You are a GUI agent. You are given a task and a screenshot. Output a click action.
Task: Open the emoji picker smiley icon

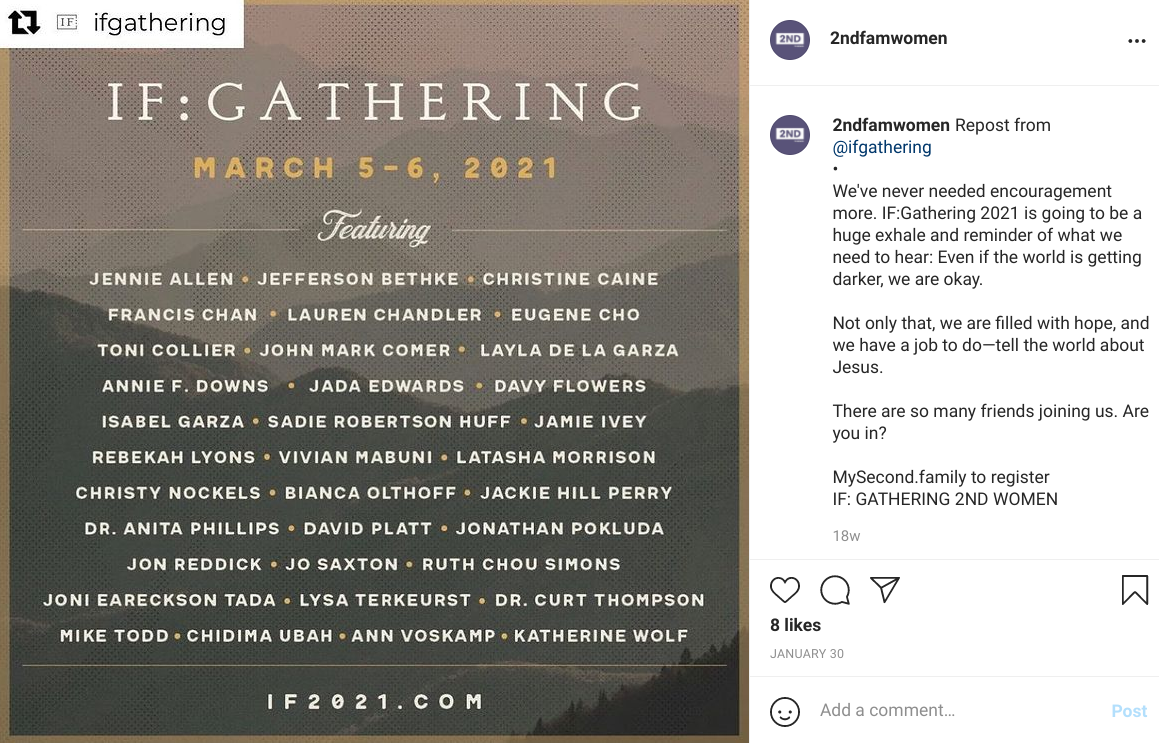786,711
